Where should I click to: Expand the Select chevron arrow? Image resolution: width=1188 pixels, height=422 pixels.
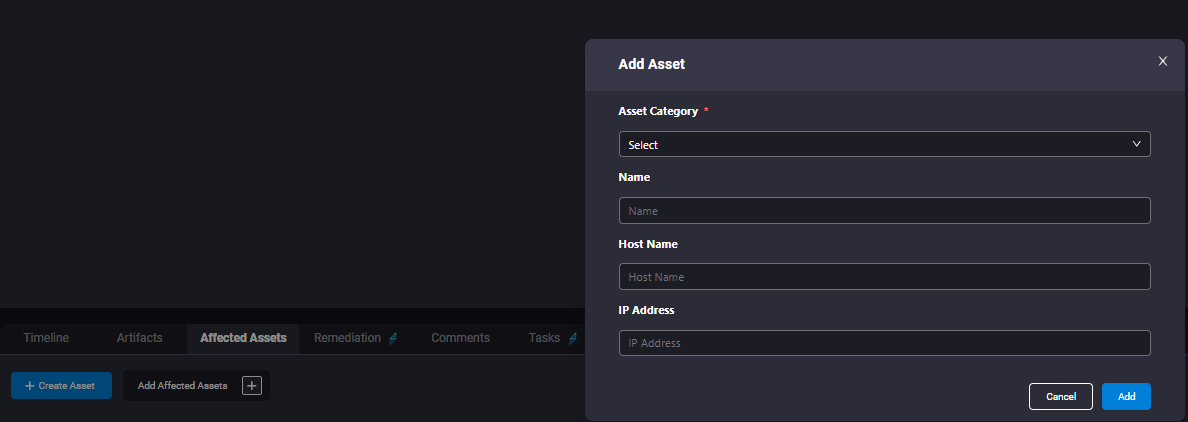(1136, 144)
